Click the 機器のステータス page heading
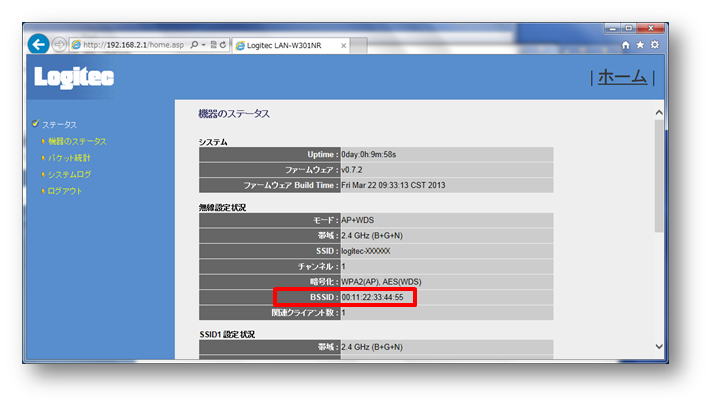The height and width of the screenshot is (406, 711). click(234, 114)
